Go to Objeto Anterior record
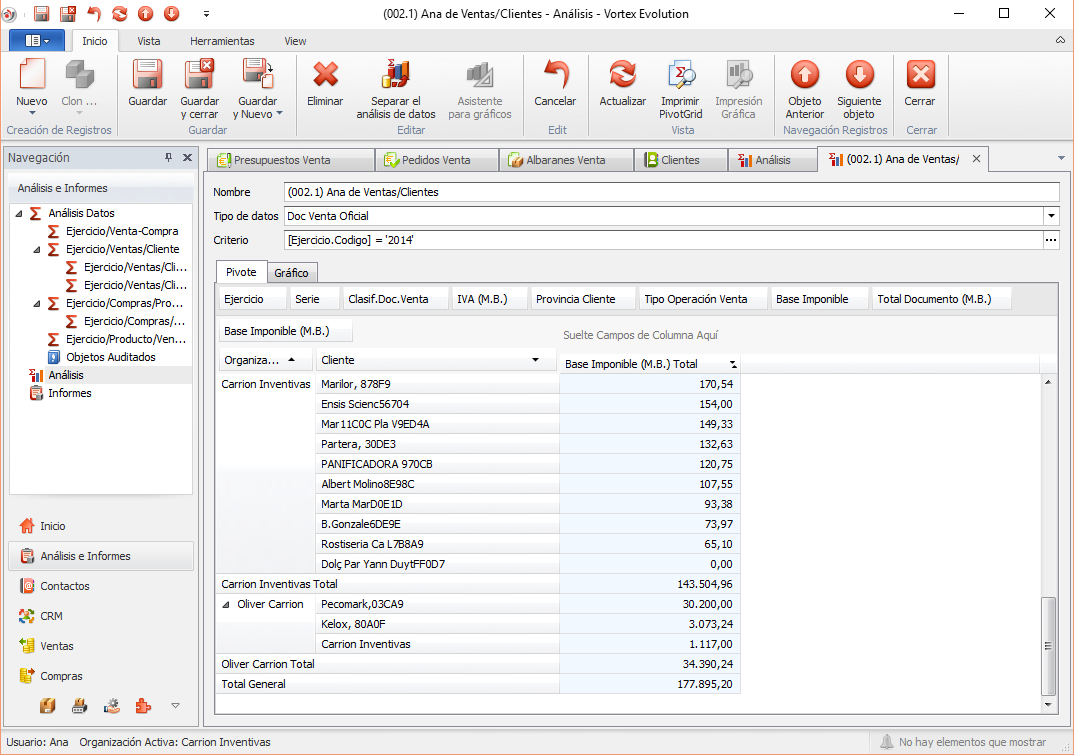Image resolution: width=1074 pixels, height=755 pixels. (804, 77)
